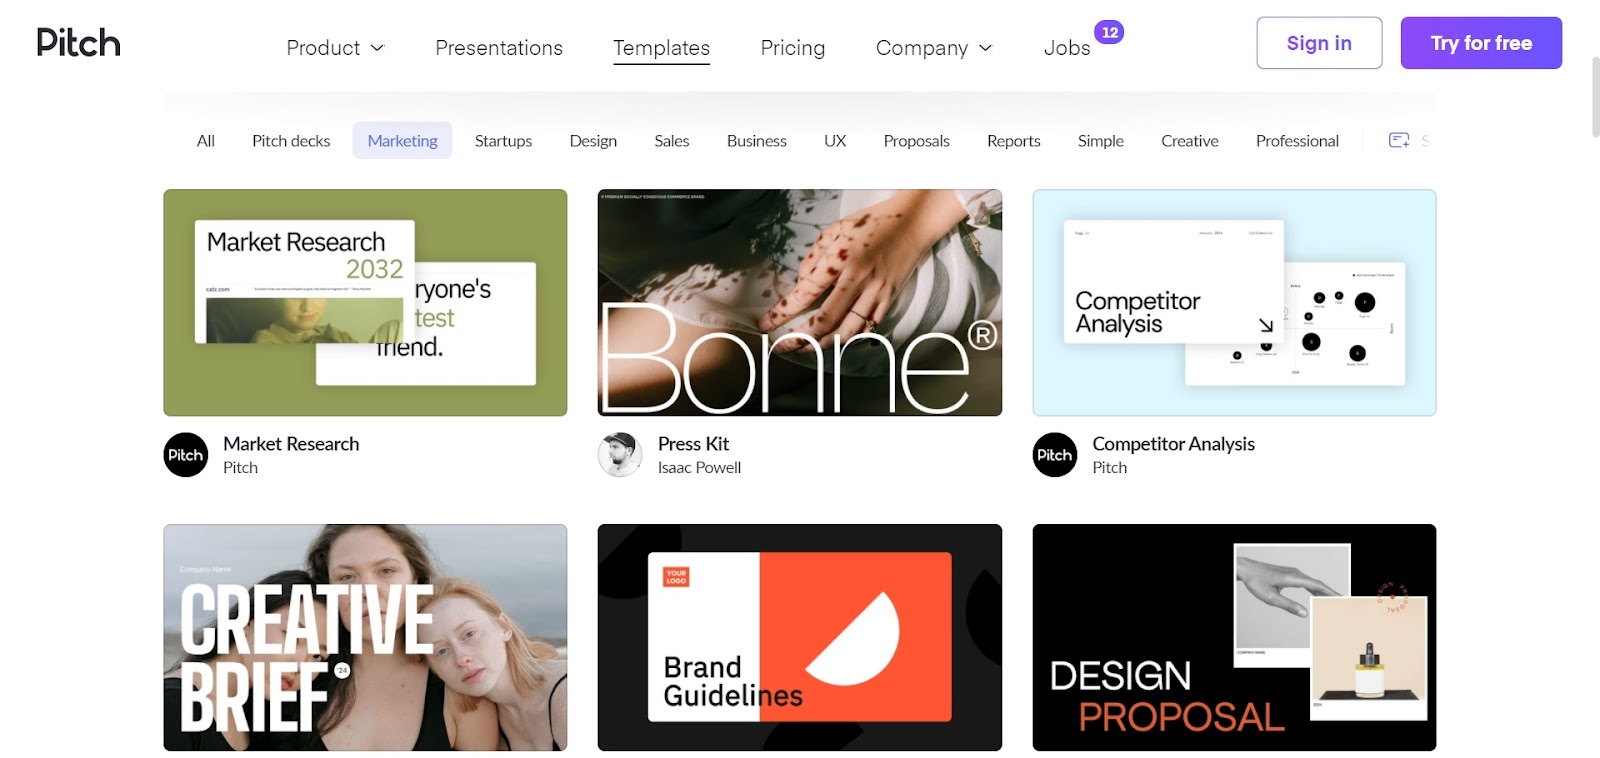Filter templates by Design

point(593,141)
